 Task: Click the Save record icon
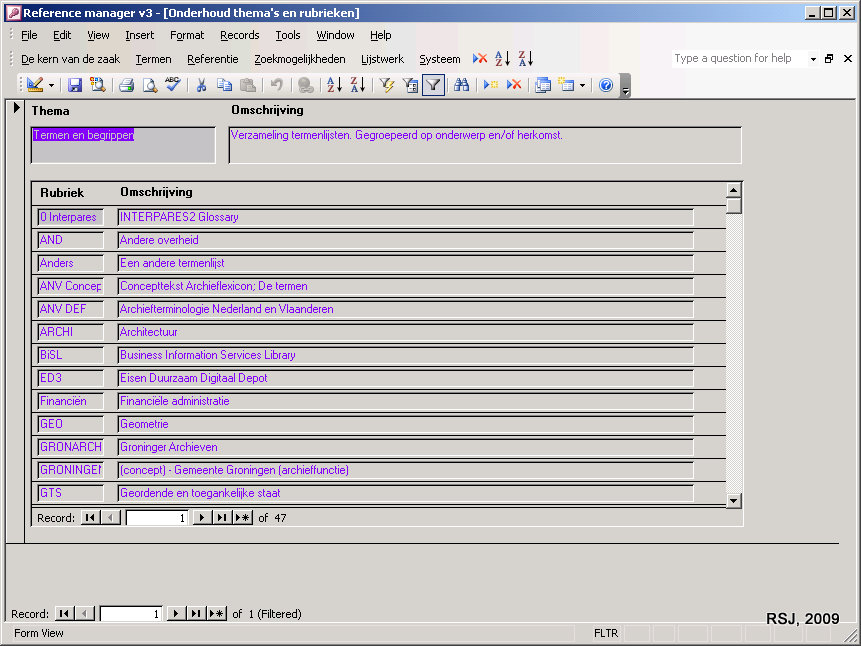(x=75, y=85)
